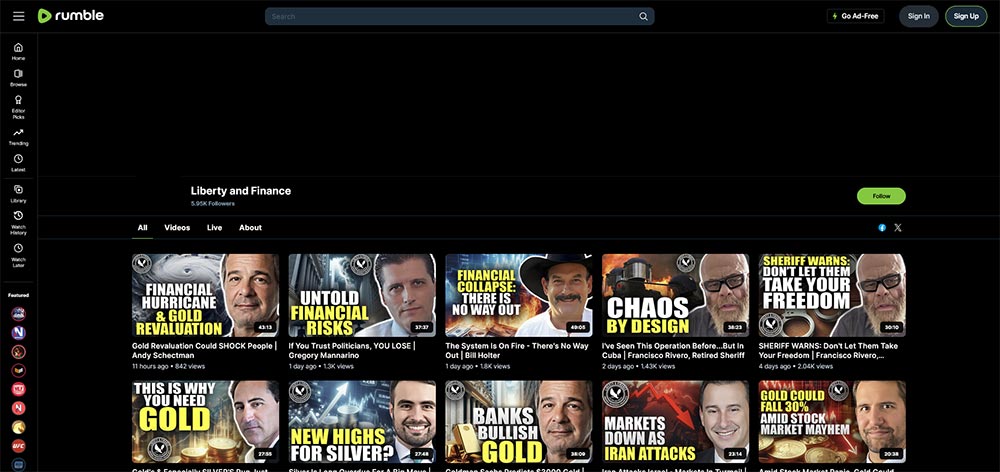Open Library in the sidebar

pos(18,194)
